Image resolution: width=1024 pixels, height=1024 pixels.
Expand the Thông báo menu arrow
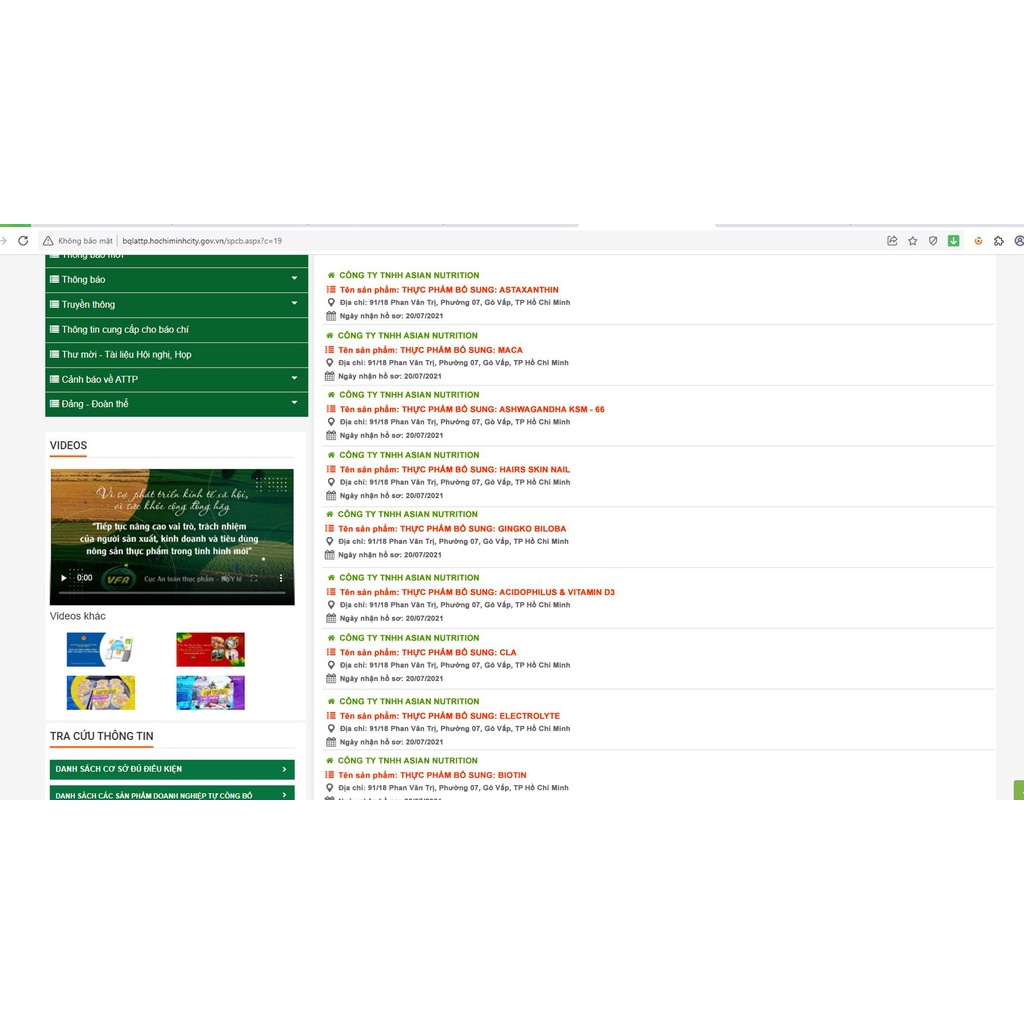295,279
